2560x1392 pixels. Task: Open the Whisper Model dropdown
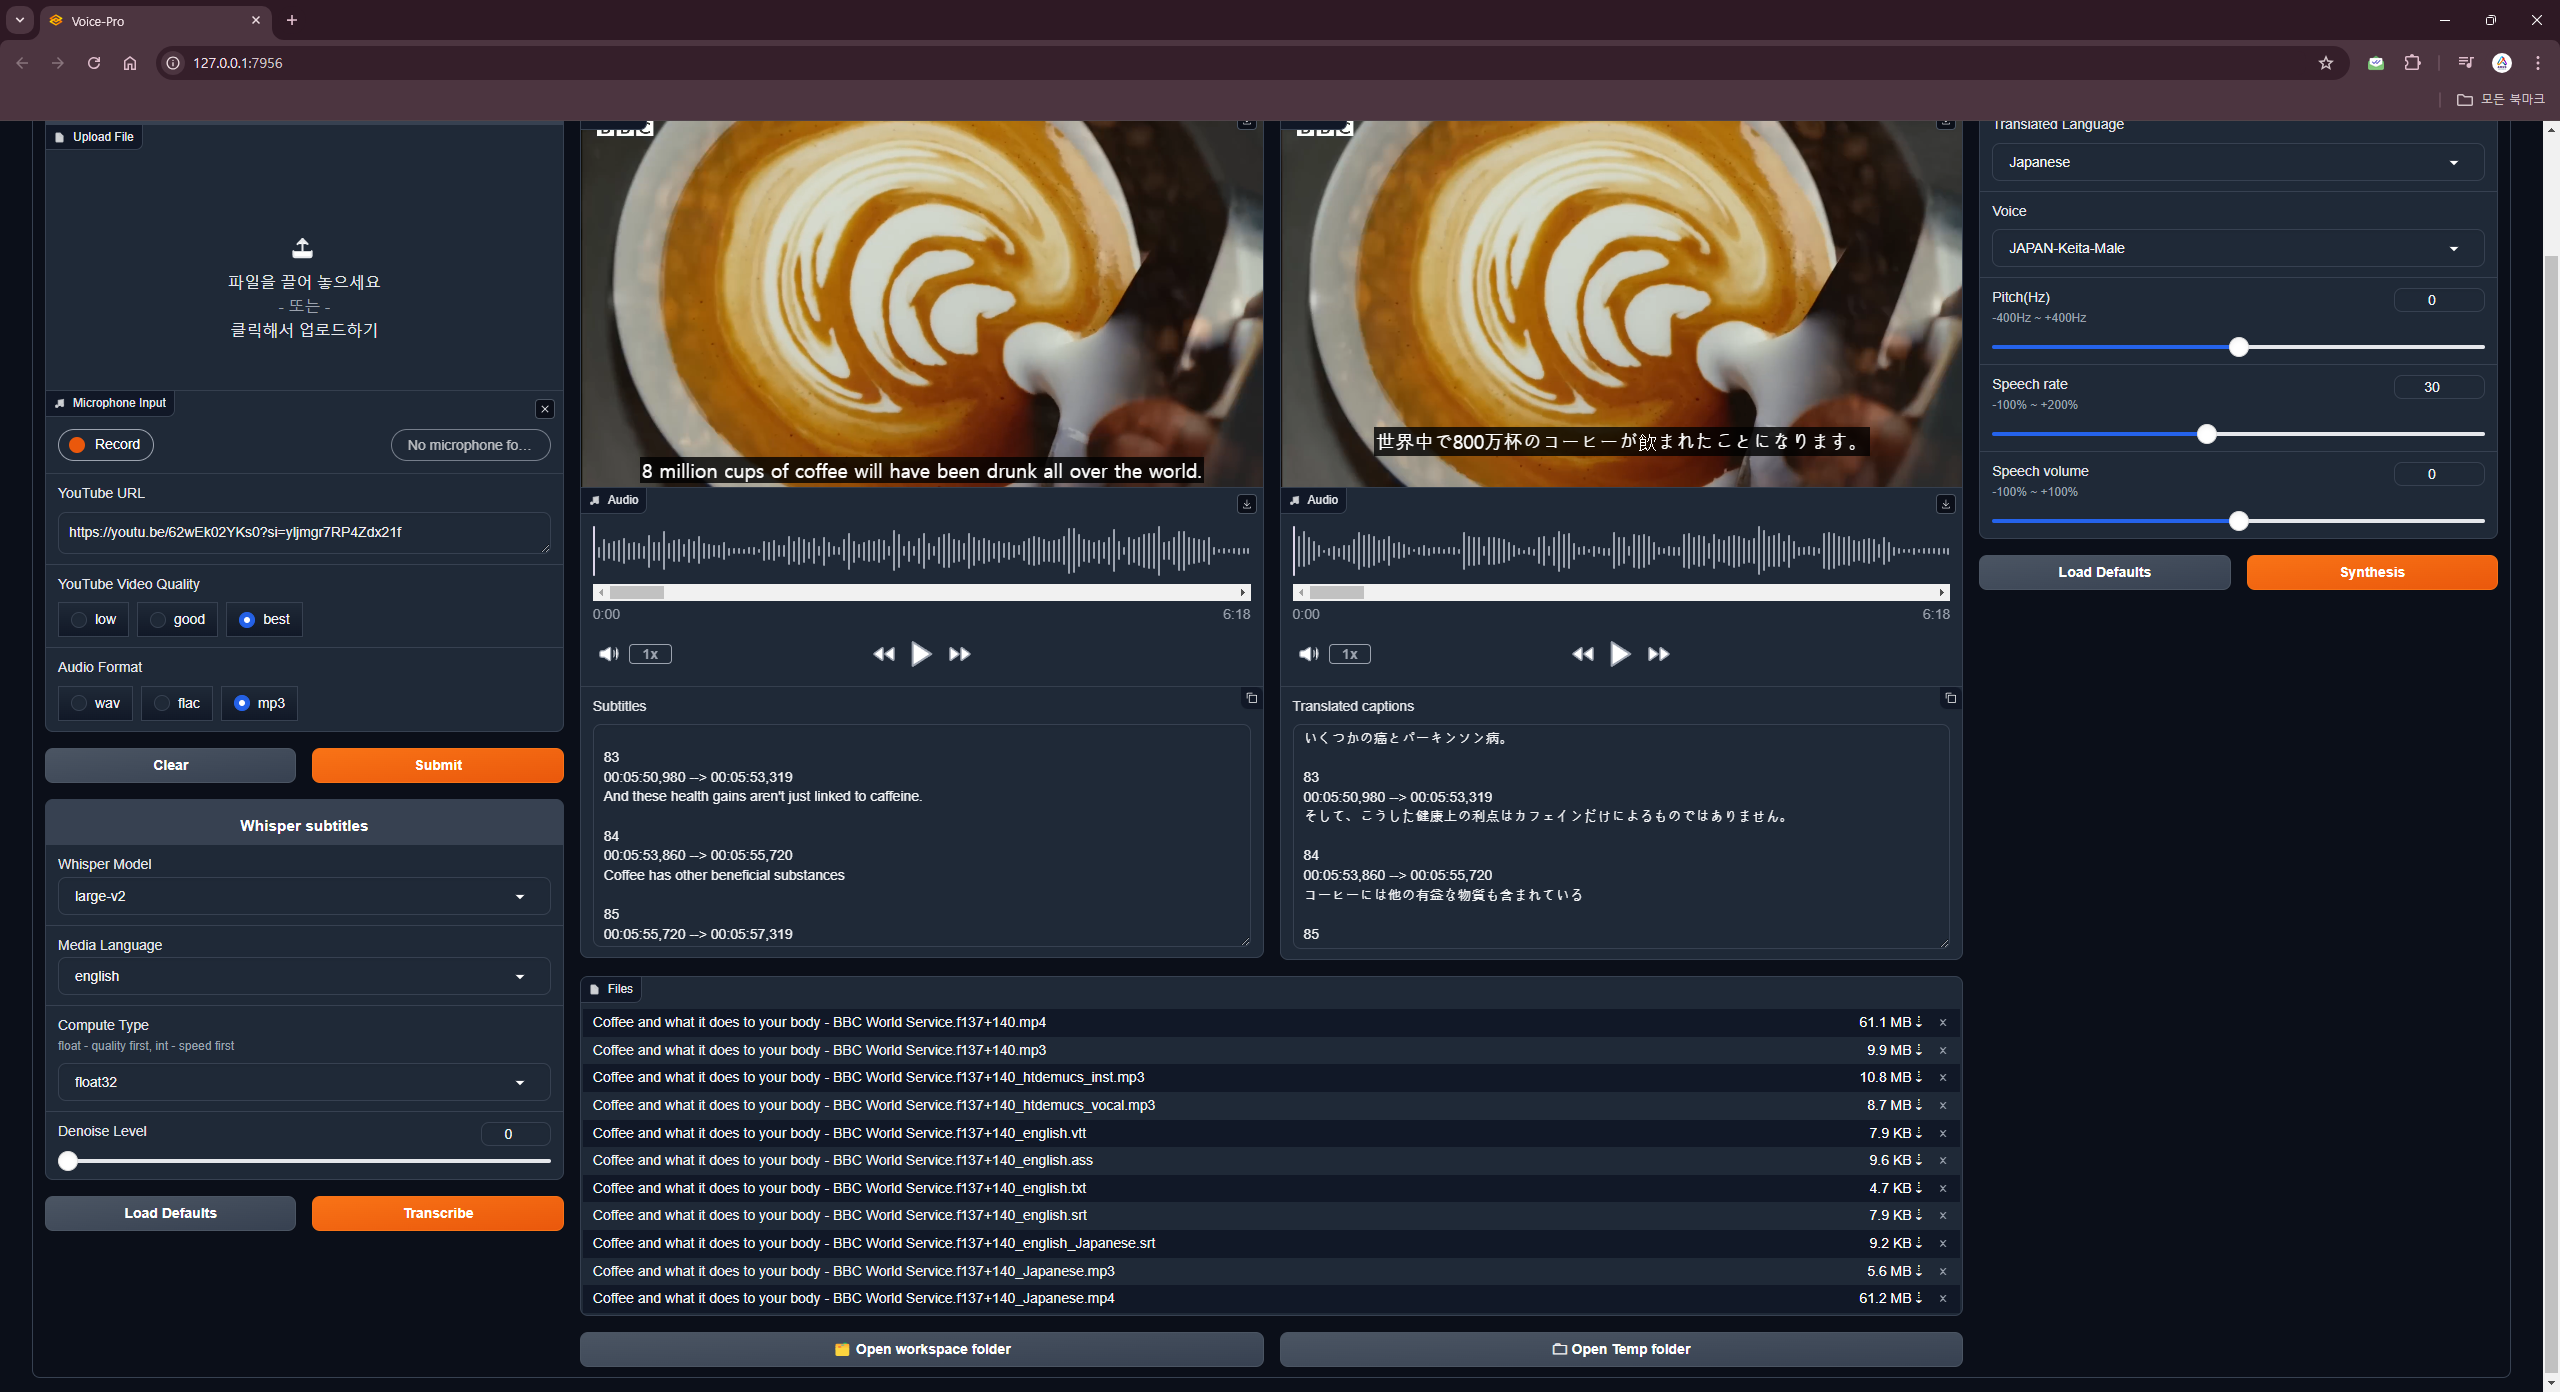[x=304, y=896]
